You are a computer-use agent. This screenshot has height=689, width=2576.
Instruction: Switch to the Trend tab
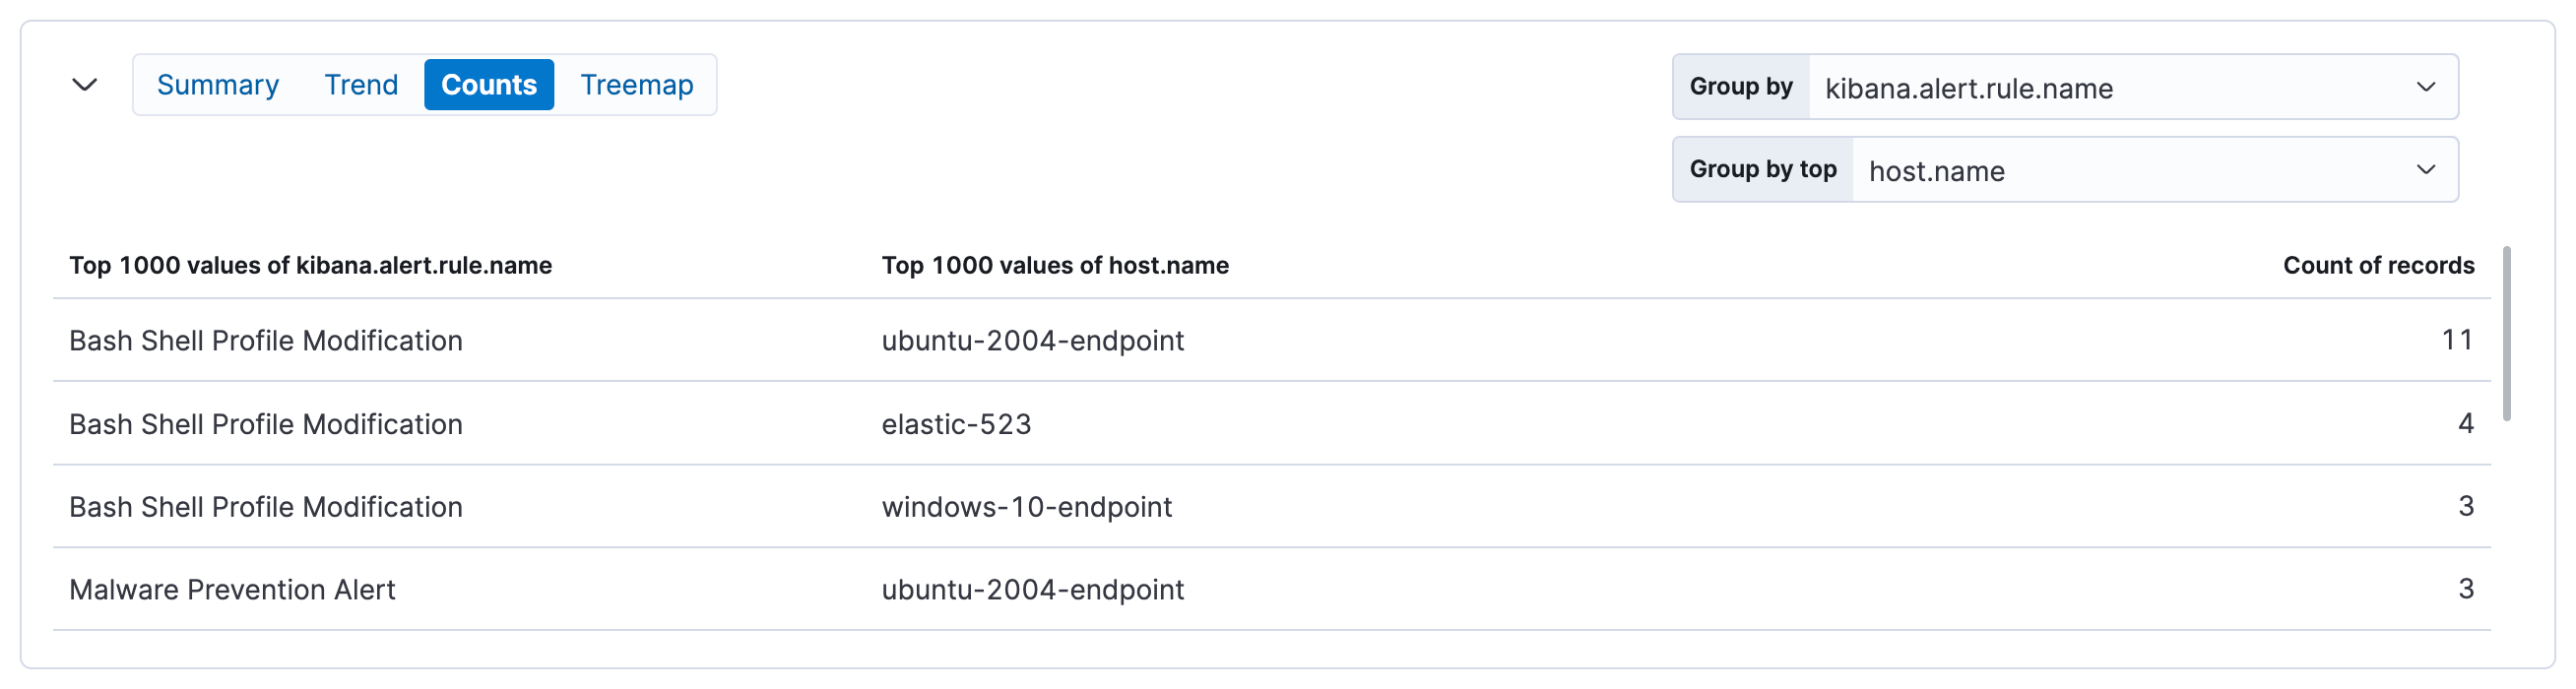tap(360, 85)
